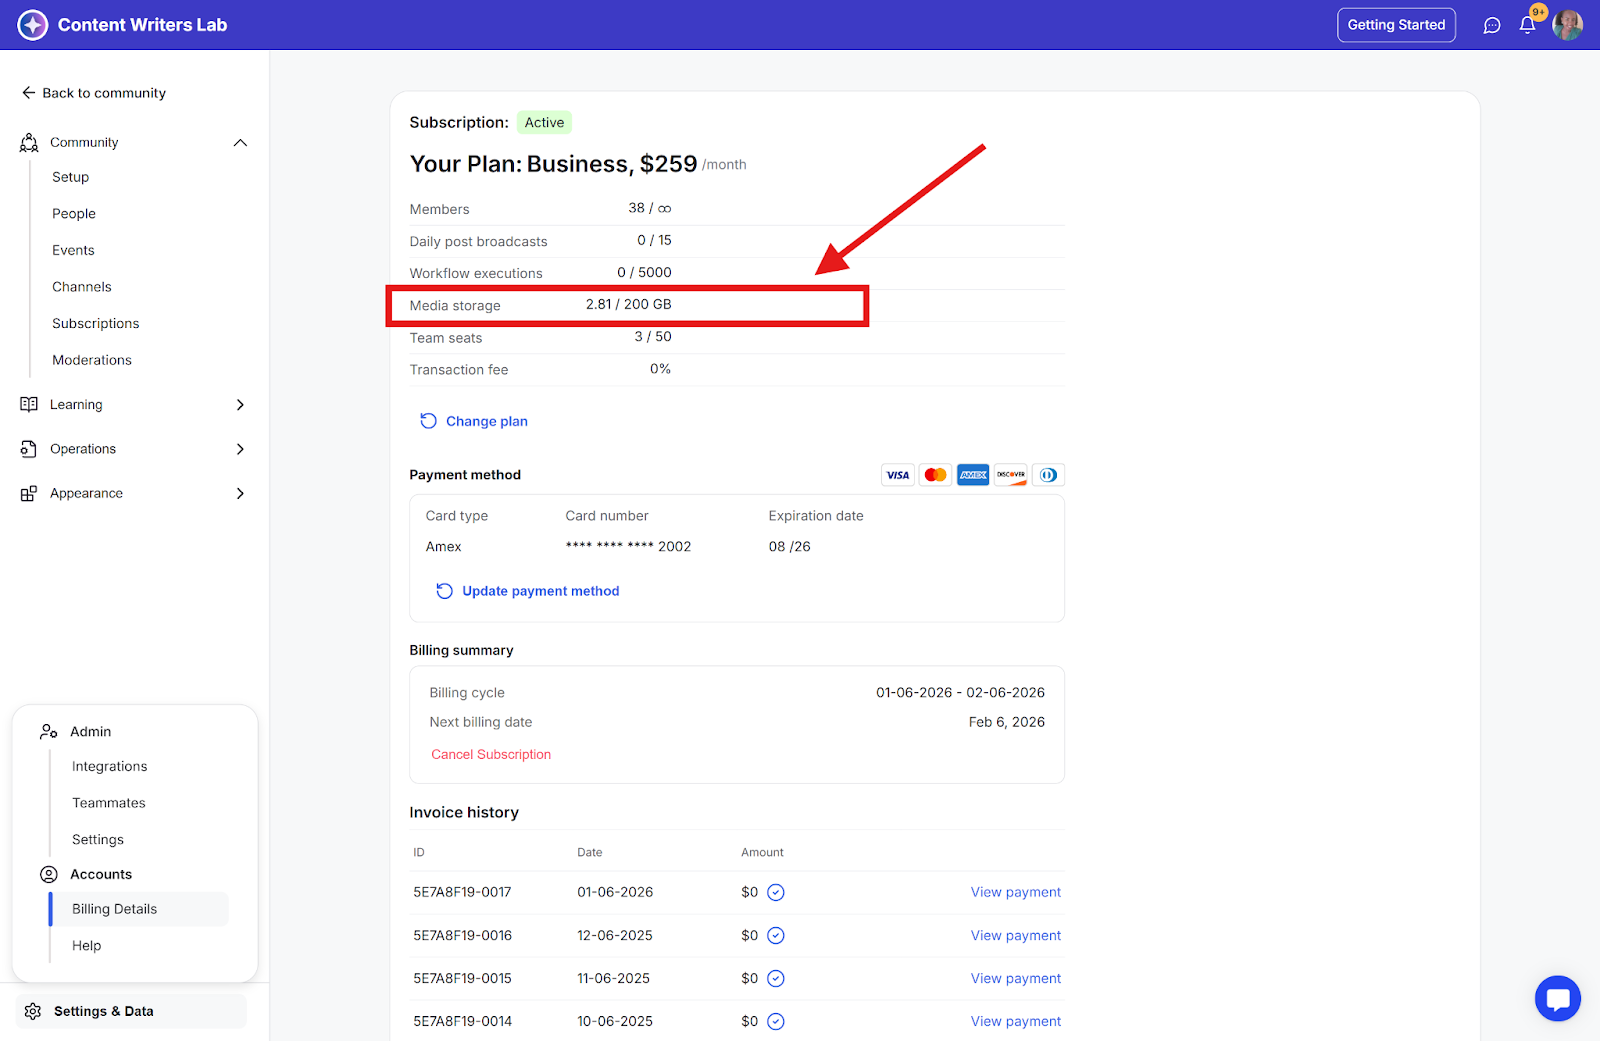Viewport: 1600px width, 1041px height.
Task: Collapse the Community section
Action: pyautogui.click(x=240, y=143)
